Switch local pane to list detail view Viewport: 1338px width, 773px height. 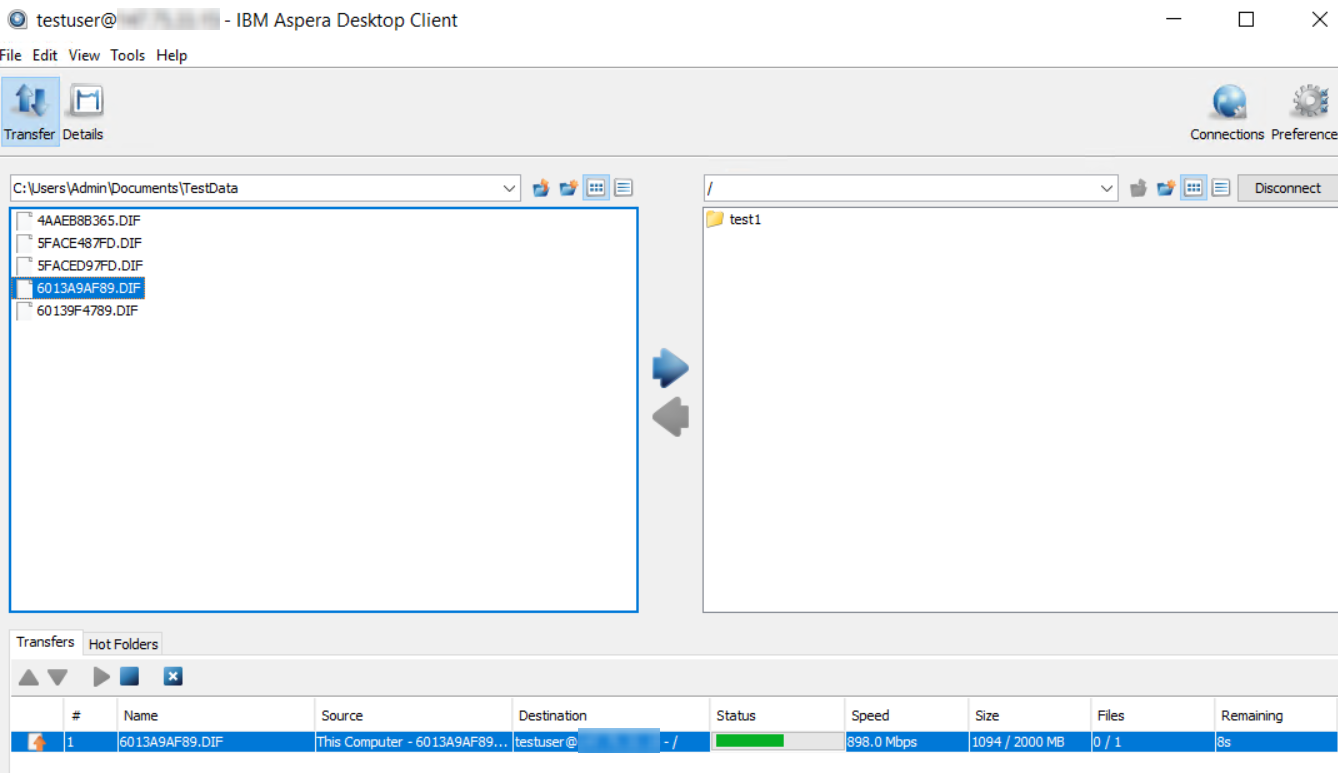(x=623, y=188)
